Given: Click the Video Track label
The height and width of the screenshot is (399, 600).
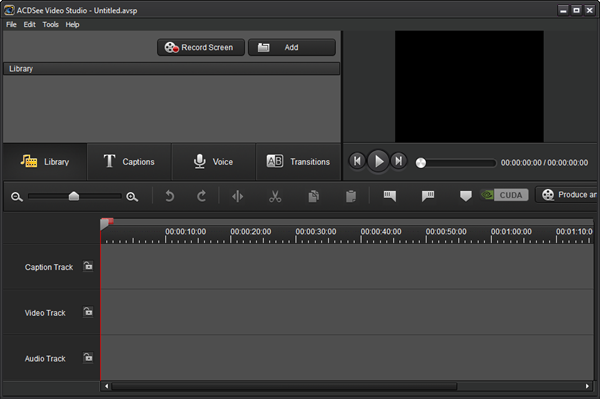Looking at the screenshot, I should (x=45, y=313).
